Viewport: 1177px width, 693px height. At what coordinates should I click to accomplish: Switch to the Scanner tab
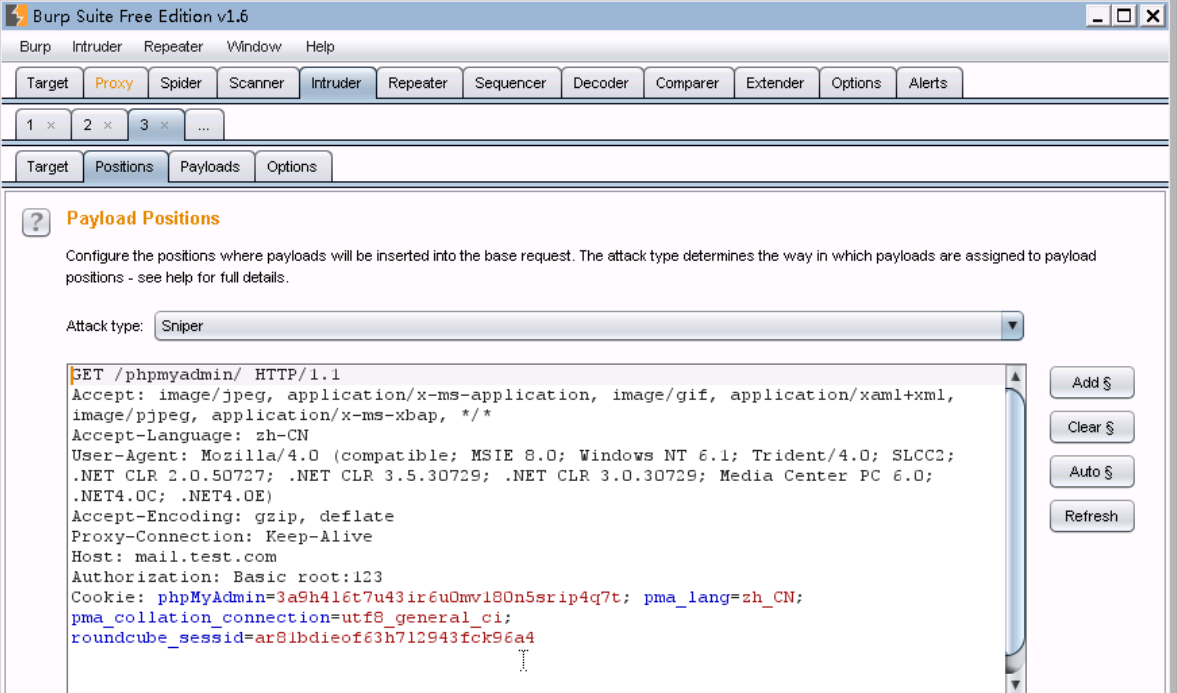(257, 83)
